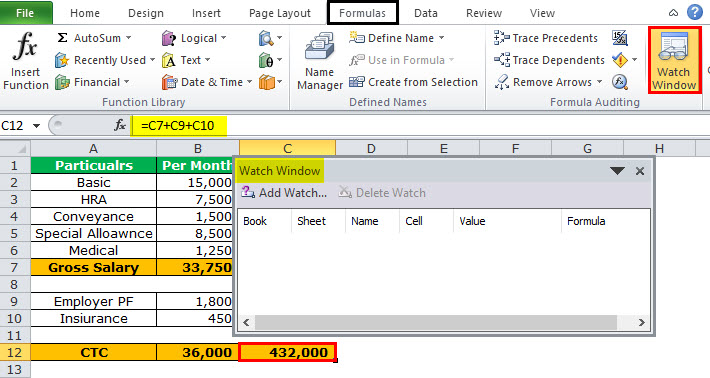Expand the AutoSum dropdown
710x378 pixels.
click(129, 38)
